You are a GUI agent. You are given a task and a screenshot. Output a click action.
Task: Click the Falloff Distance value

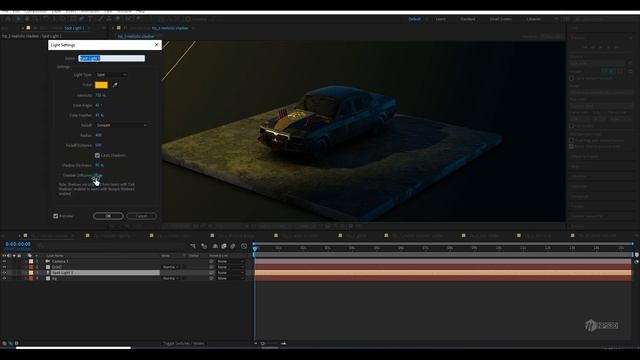(x=98, y=145)
